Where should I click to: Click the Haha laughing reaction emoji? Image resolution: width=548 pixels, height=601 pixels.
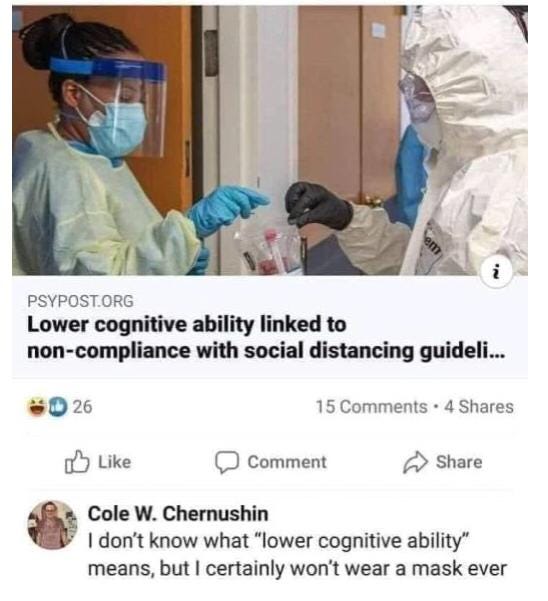click(36, 407)
